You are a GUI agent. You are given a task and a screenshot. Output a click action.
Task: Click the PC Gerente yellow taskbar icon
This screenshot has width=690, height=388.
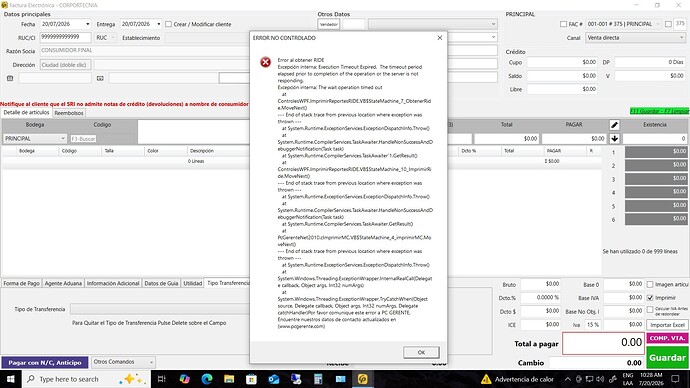(x=363, y=379)
